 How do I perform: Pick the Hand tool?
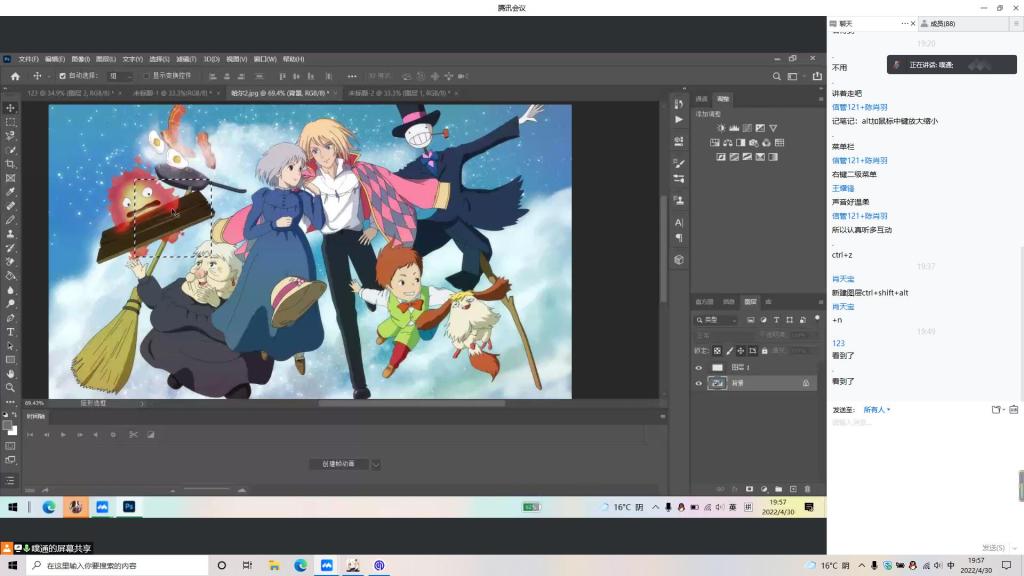[x=11, y=374]
